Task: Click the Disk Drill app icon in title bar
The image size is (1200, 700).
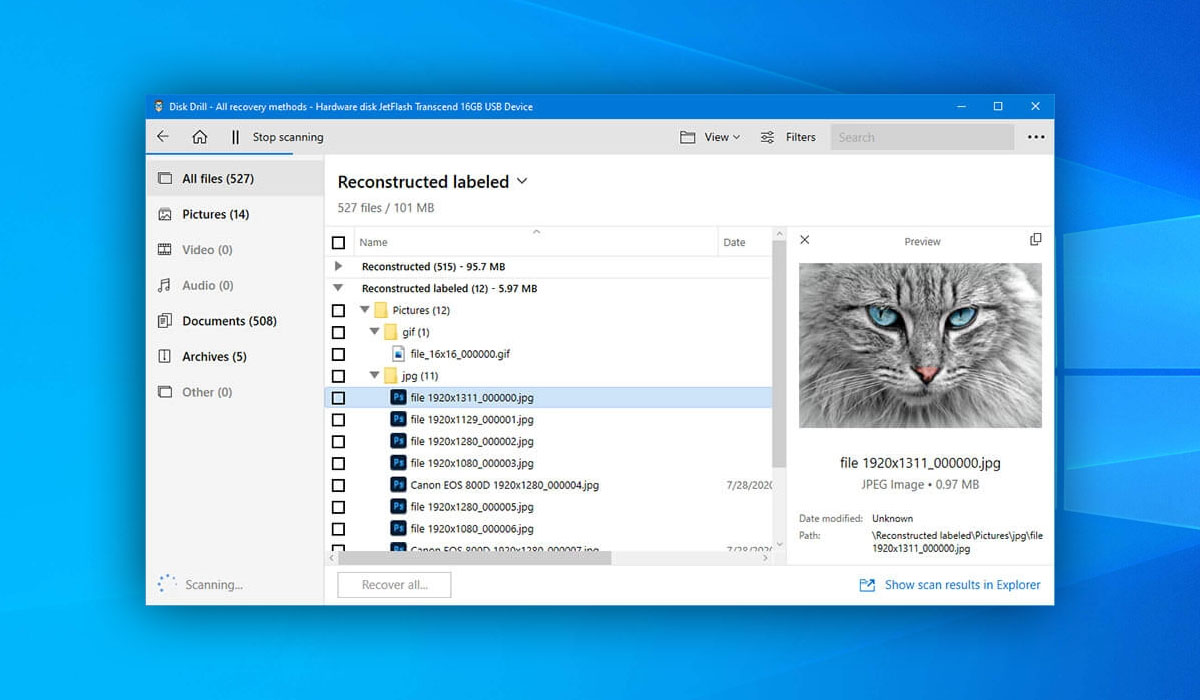Action: click(159, 107)
